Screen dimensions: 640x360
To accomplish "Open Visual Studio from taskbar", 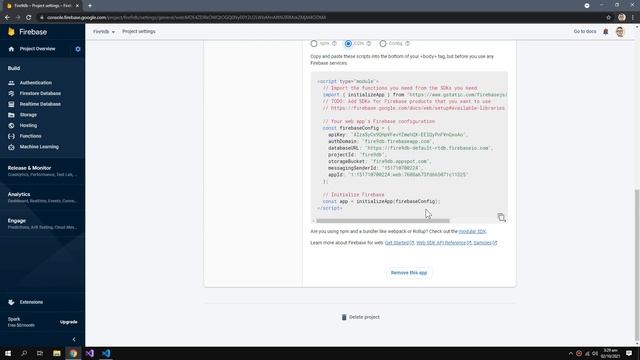I will tap(89, 353).
